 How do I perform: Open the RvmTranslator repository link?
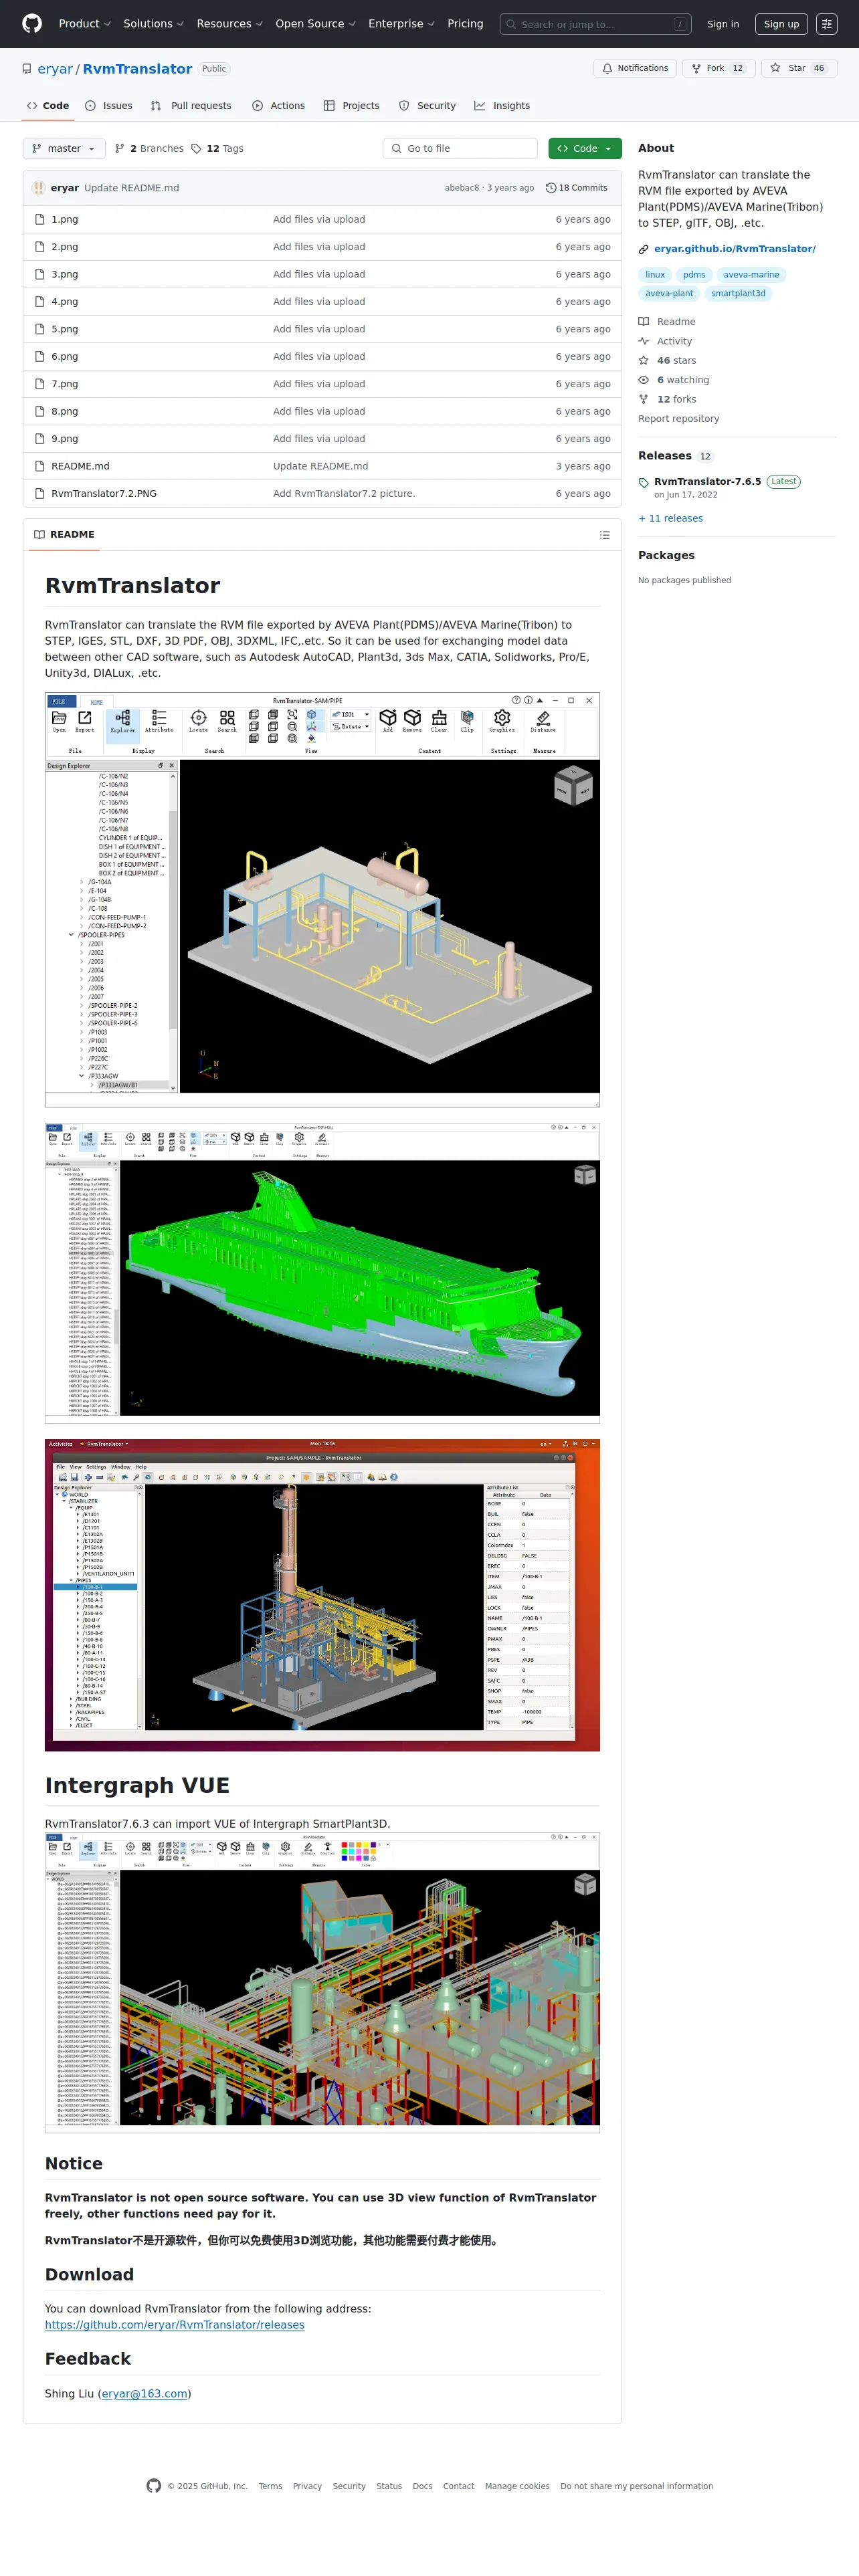click(137, 69)
